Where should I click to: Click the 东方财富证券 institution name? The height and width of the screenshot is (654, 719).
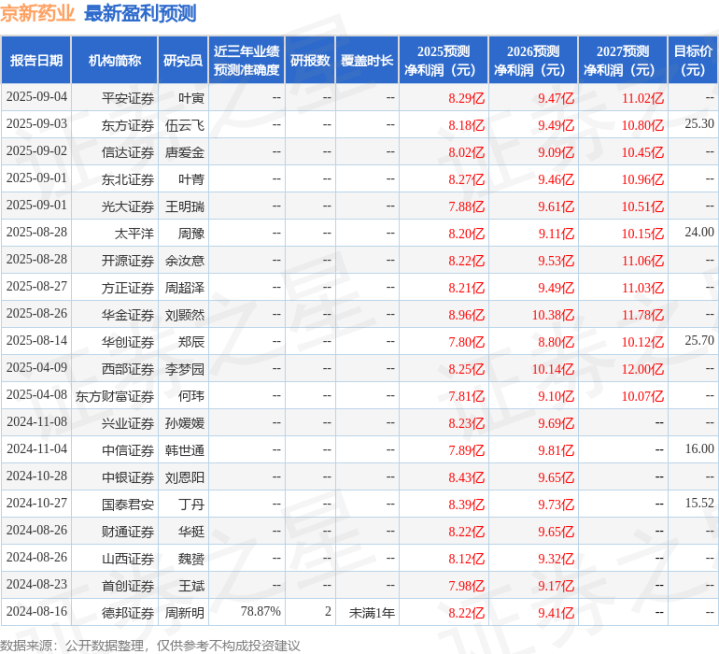[114, 395]
